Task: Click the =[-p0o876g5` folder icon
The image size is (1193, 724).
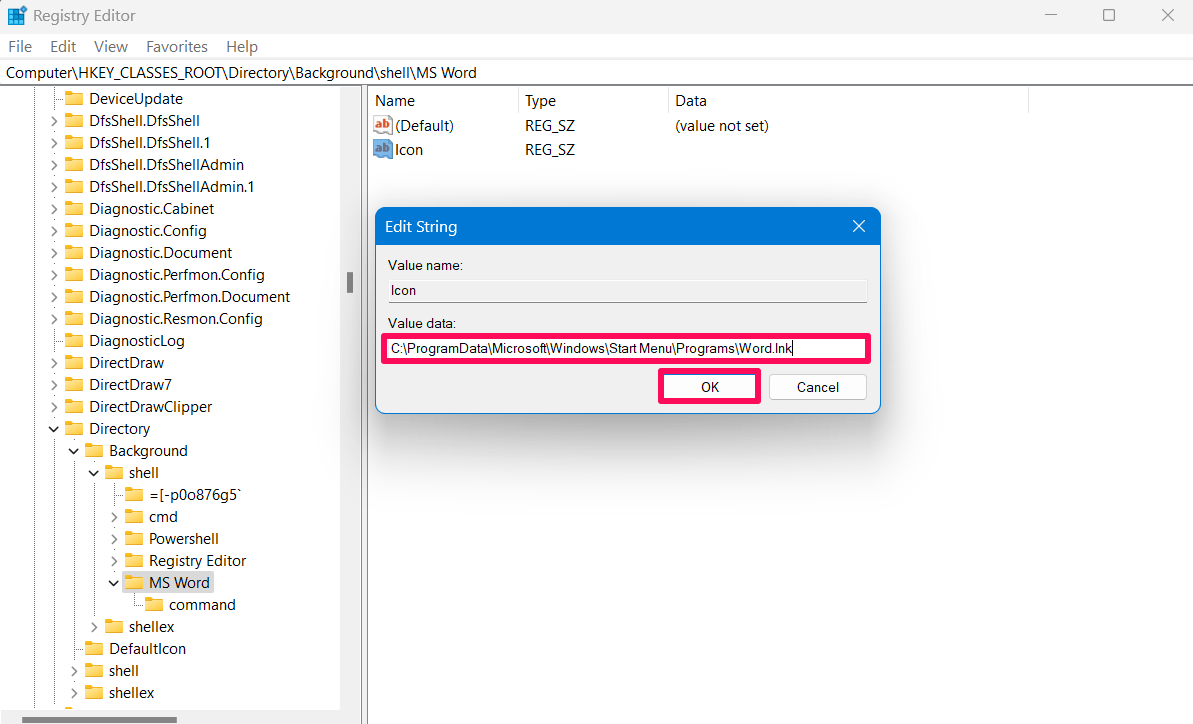Action: (x=134, y=495)
